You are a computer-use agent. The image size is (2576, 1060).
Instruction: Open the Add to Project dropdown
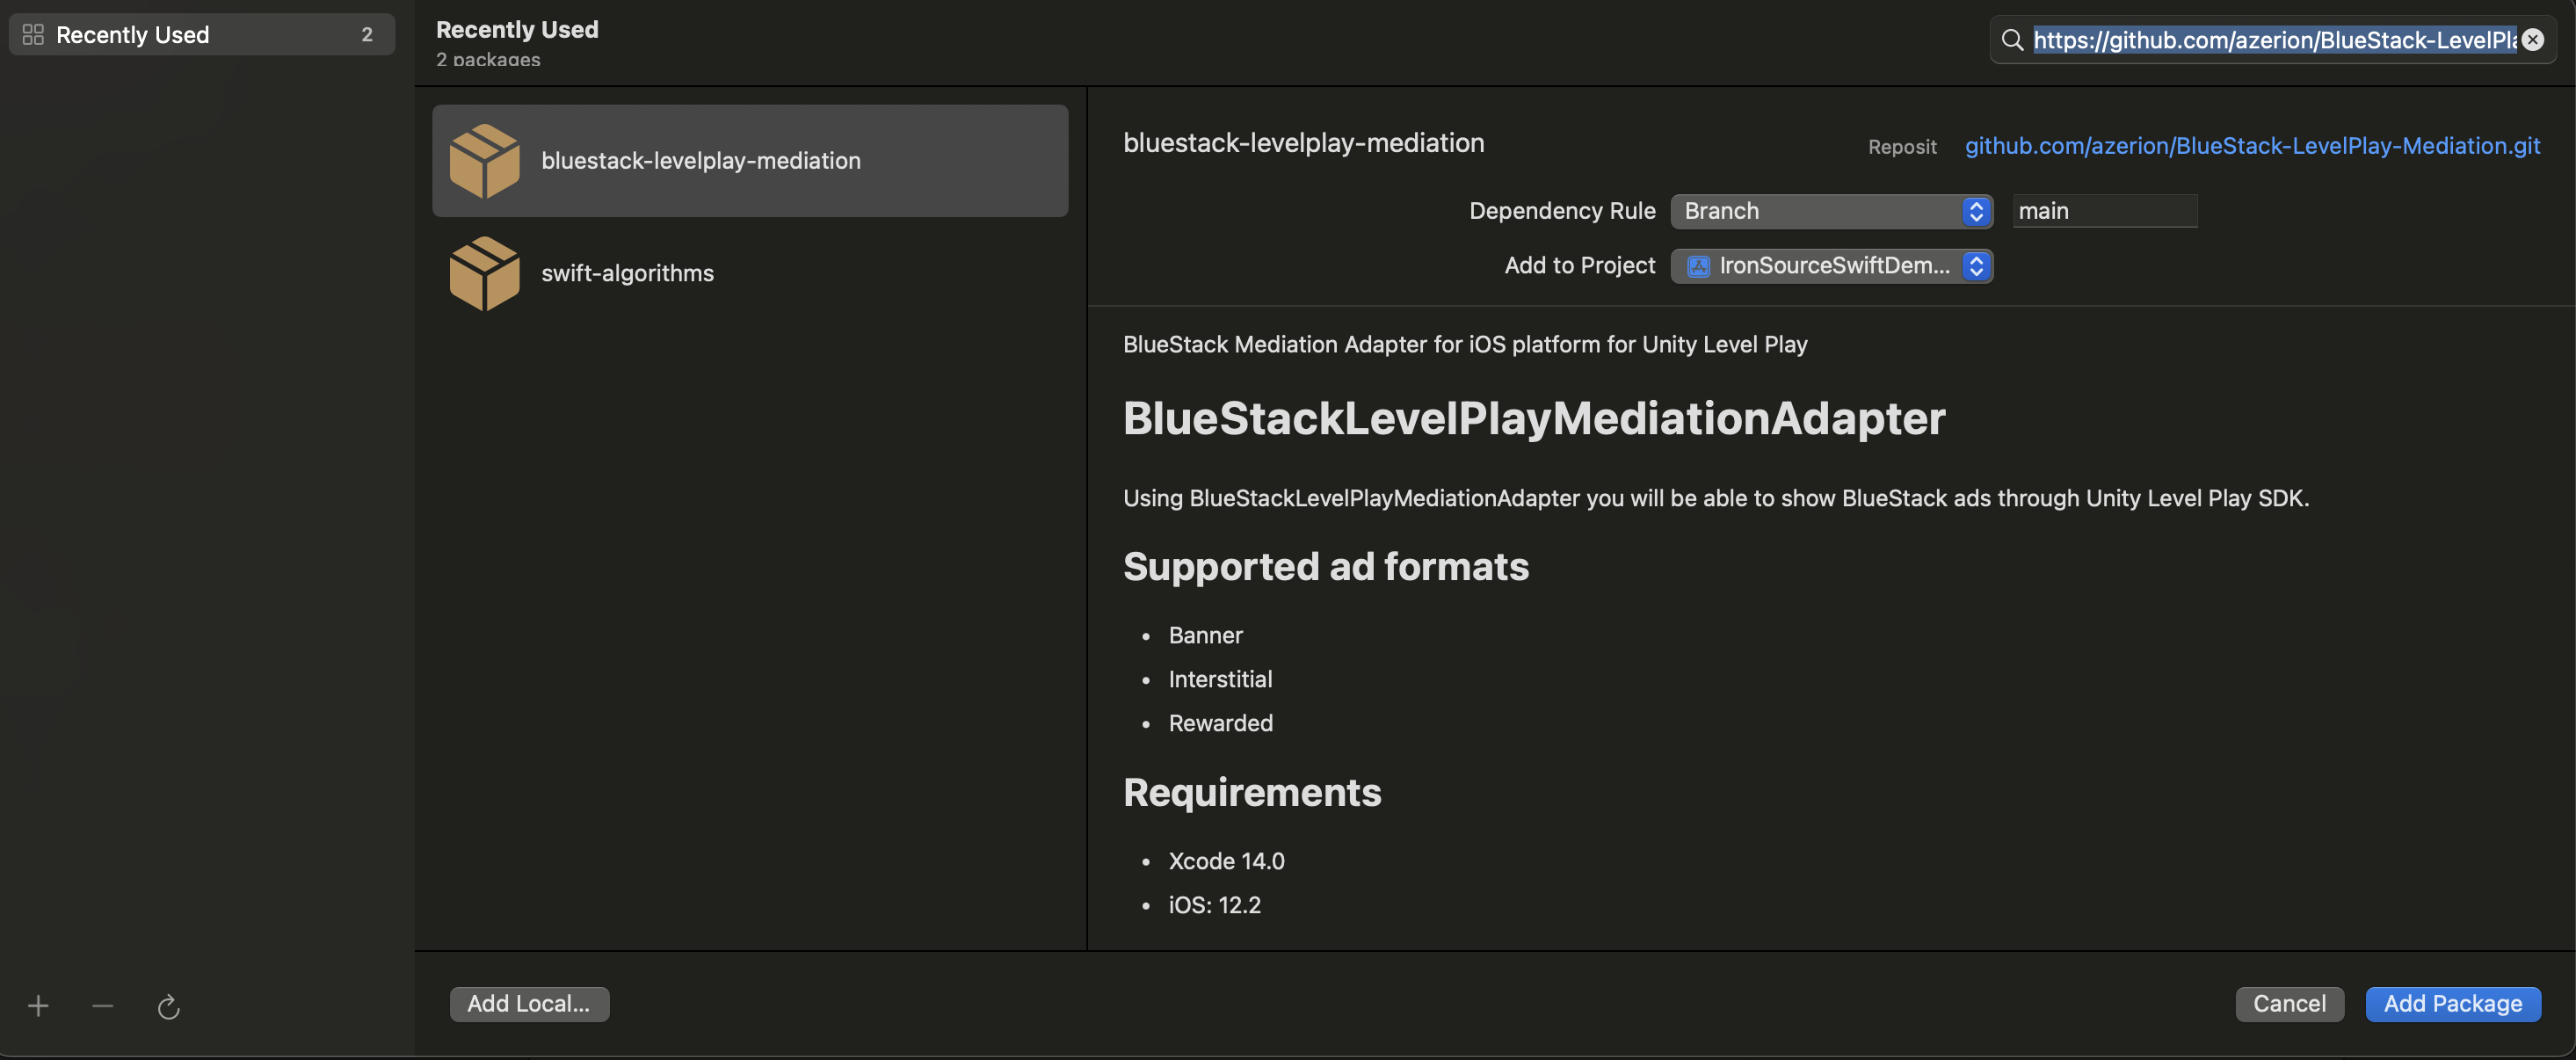tap(1831, 266)
